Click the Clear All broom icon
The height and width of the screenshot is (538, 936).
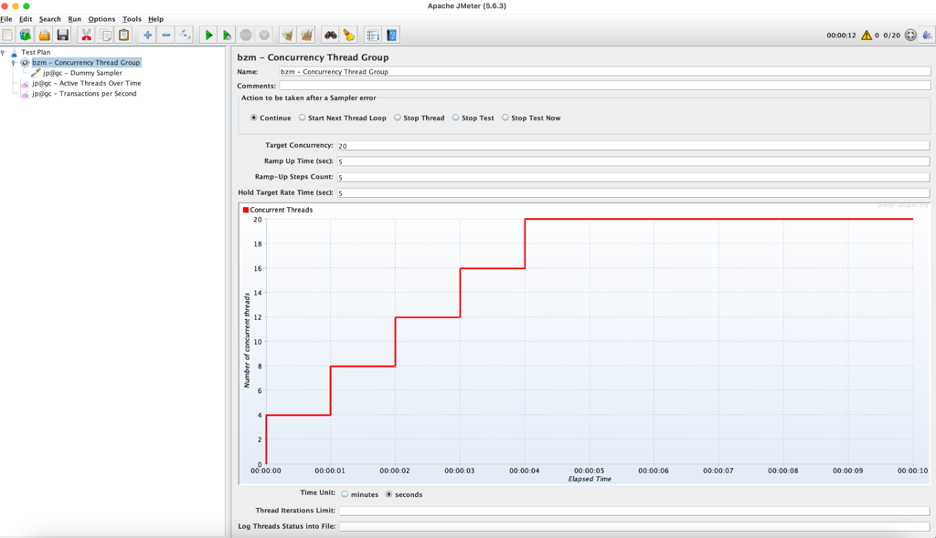307,35
